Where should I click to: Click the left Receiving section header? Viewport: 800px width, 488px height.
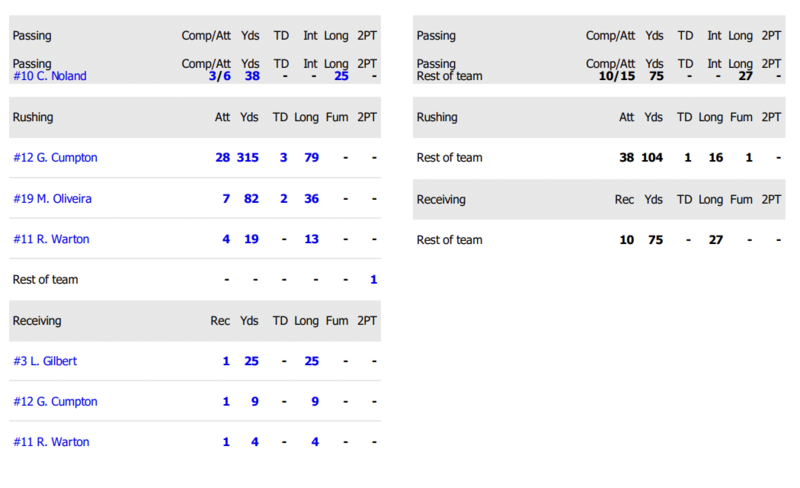(37, 321)
